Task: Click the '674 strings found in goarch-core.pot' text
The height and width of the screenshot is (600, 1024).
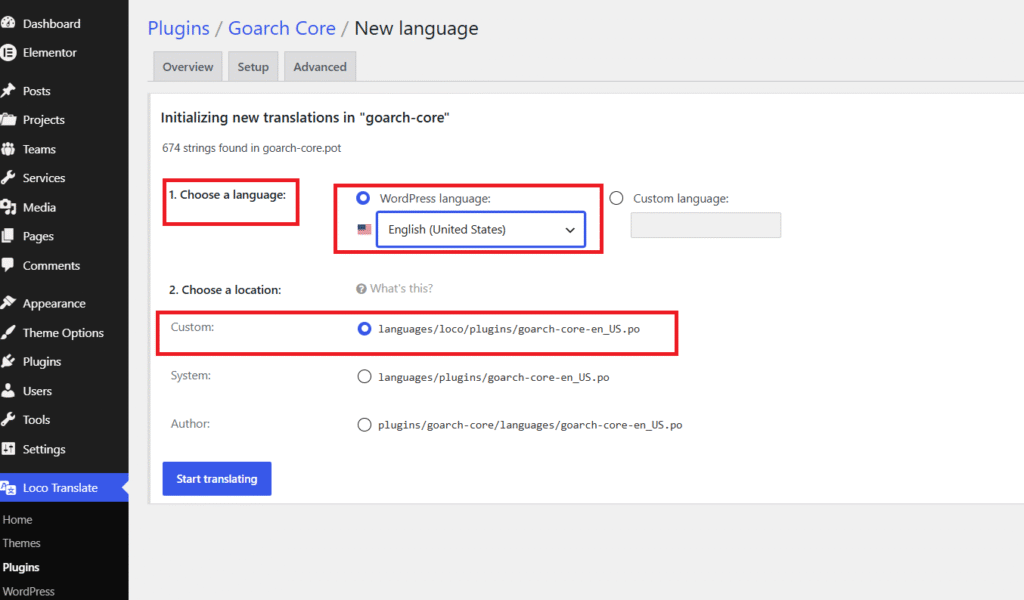Action: pos(251,148)
